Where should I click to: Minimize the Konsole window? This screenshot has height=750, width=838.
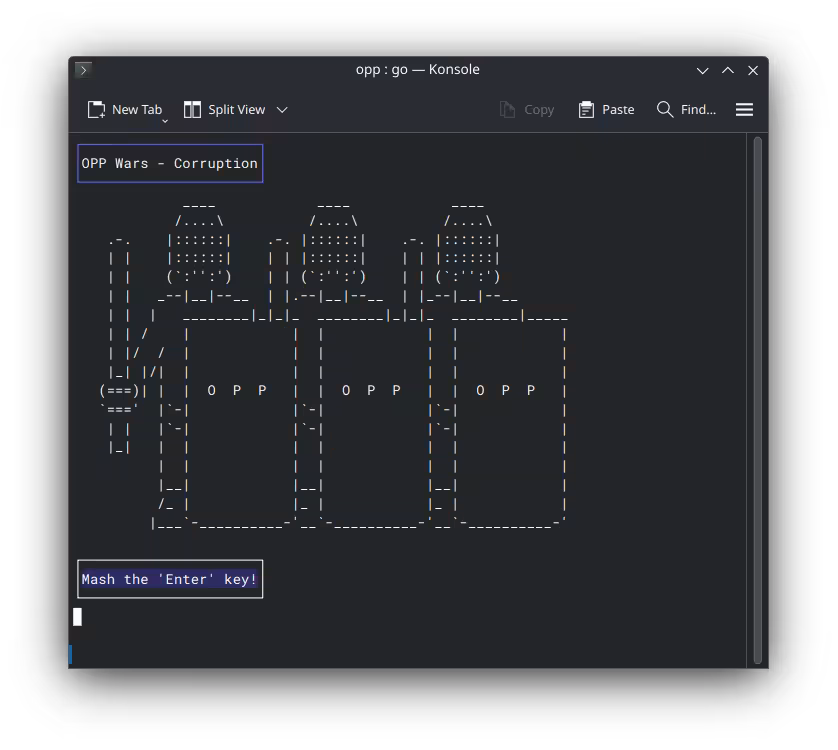tap(702, 70)
